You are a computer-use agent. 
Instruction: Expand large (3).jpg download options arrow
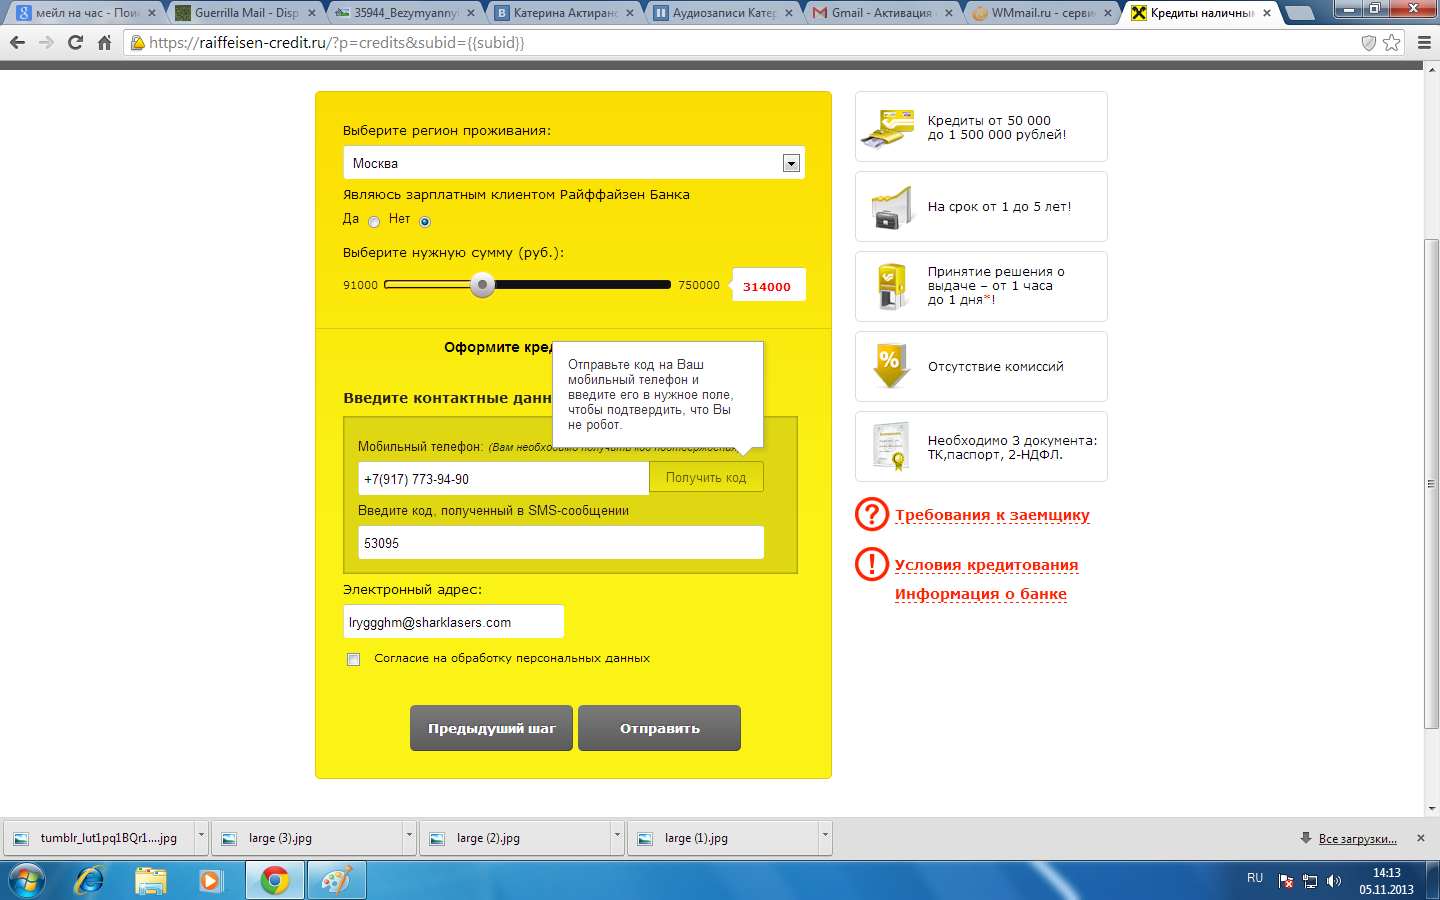(409, 837)
